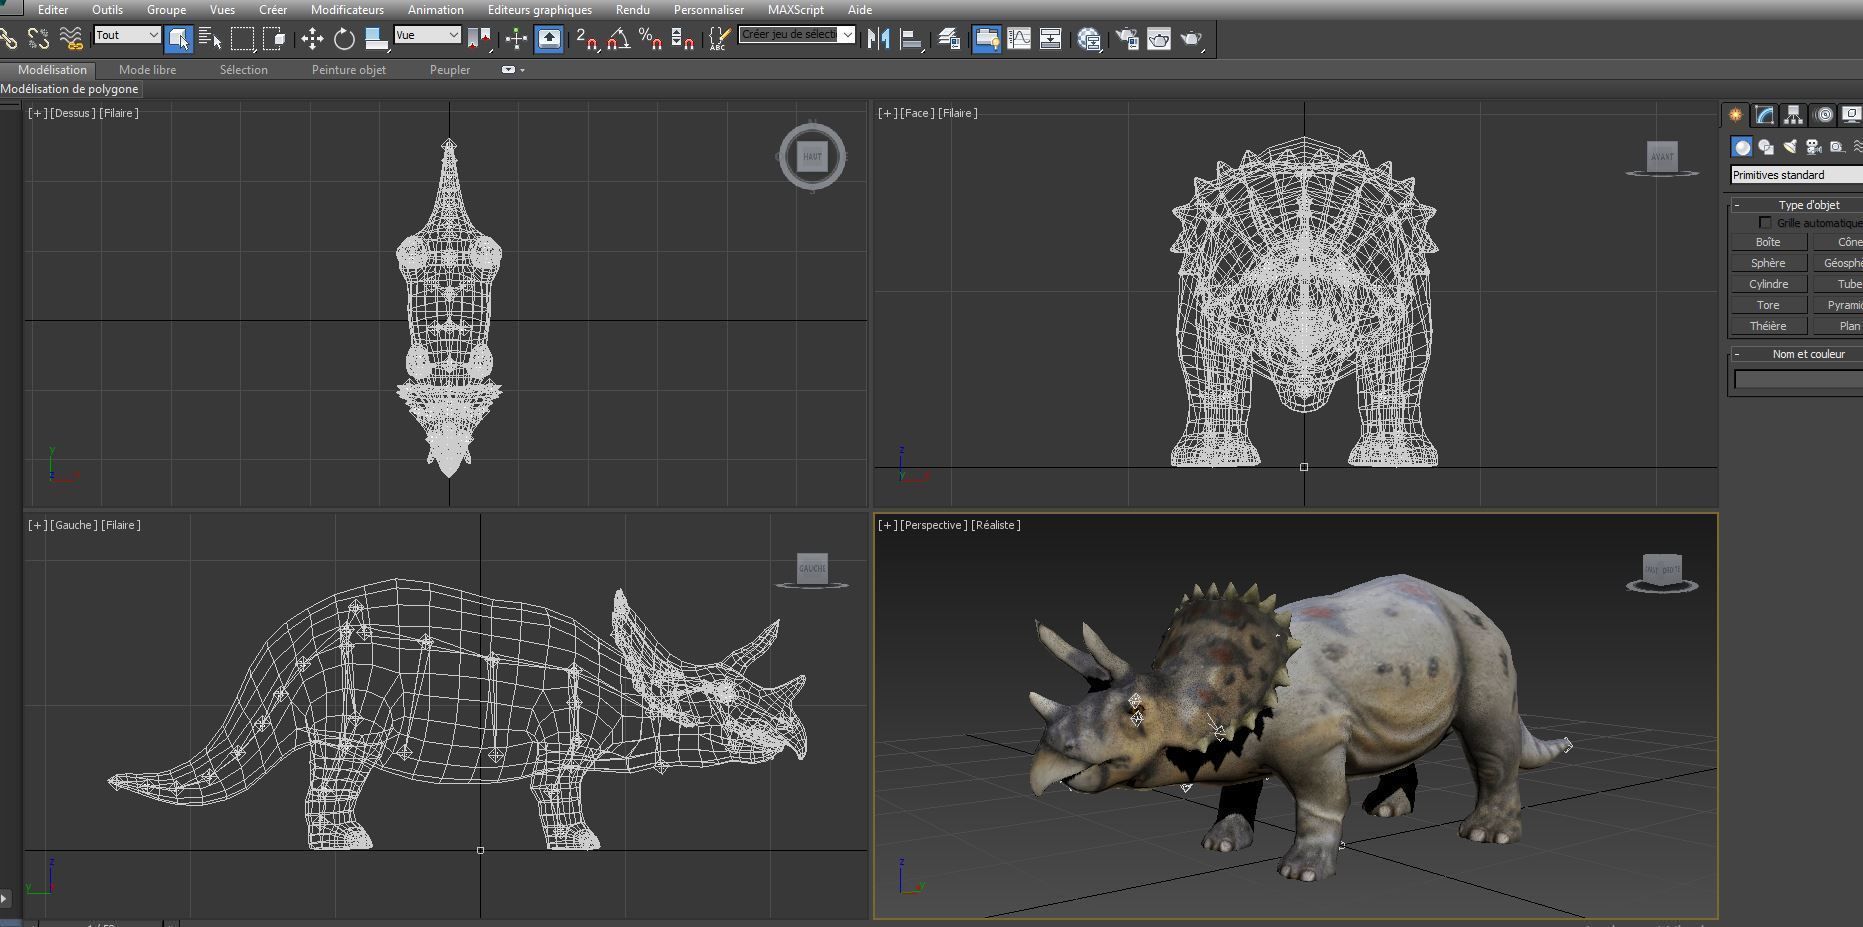This screenshot has height=927, width=1863.
Task: Click the Use Pivot Point Center icon
Action: [x=480, y=39]
